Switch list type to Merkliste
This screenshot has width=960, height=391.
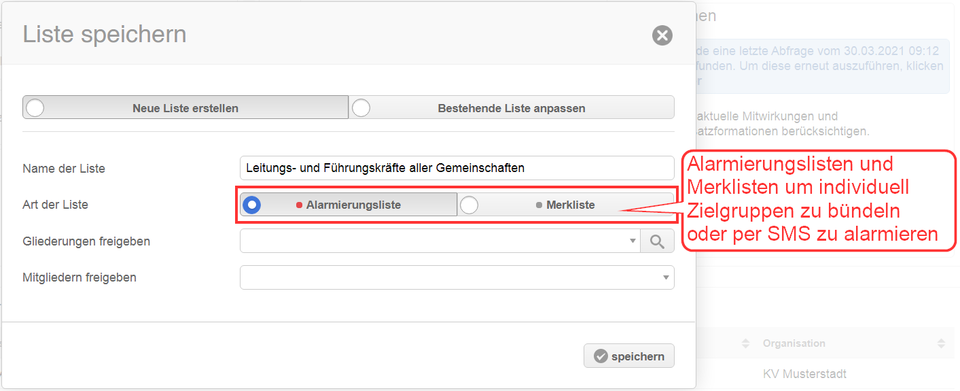coord(566,205)
